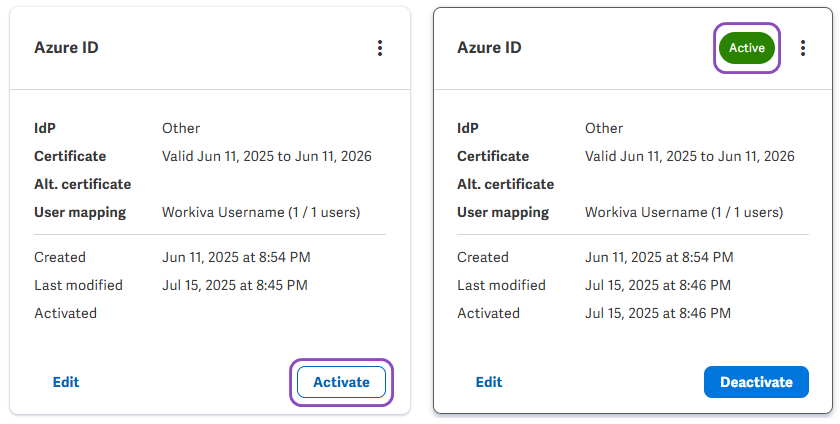
Task: Click the certificate validity dates on the inactive card
Action: tap(266, 156)
